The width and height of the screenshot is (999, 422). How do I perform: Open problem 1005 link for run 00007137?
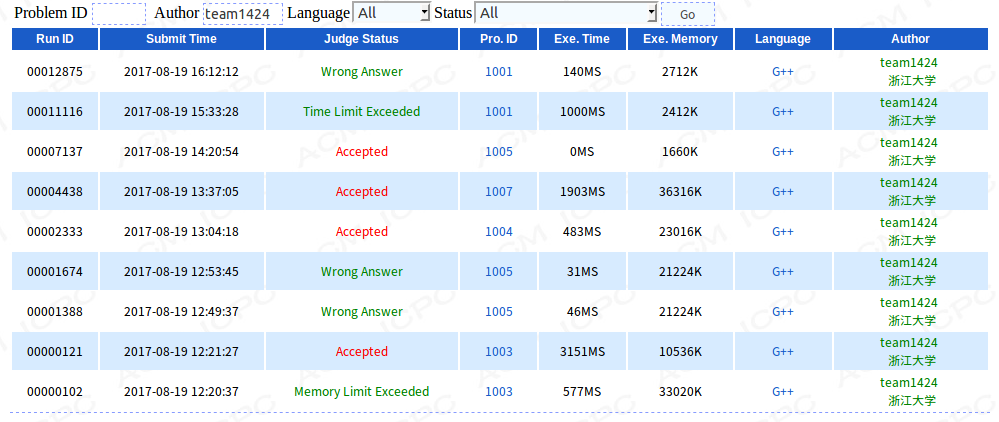tap(499, 152)
